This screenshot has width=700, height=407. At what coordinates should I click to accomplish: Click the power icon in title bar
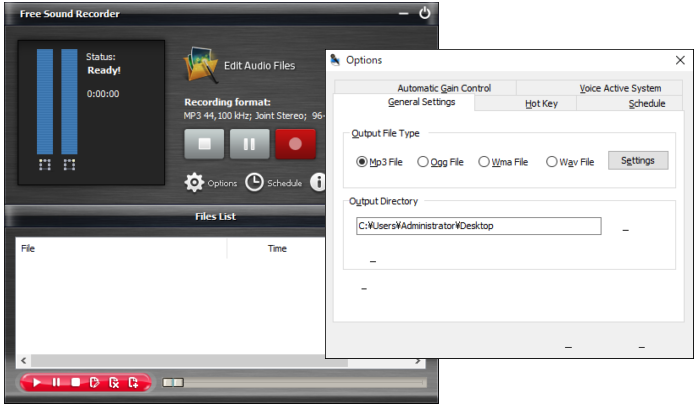pyautogui.click(x=424, y=13)
